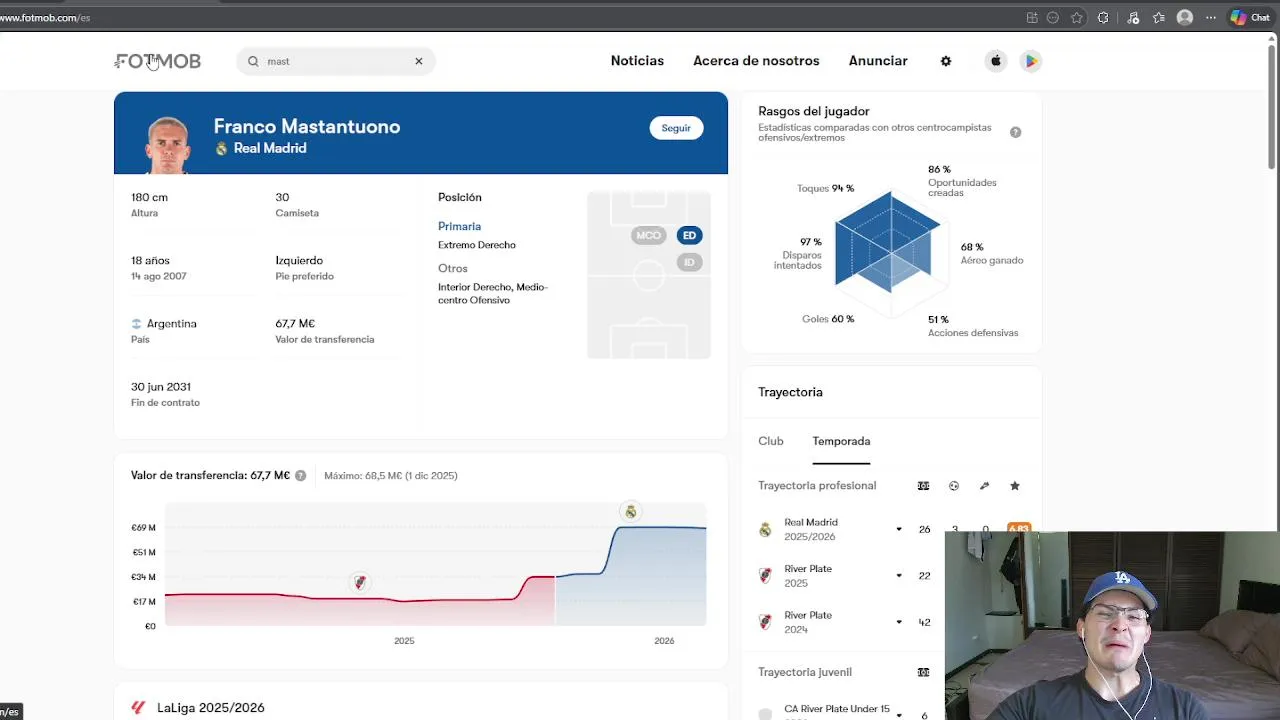Select the Temporada tab in Trayectoria
Screen dimensions: 1280x720
[841, 441]
